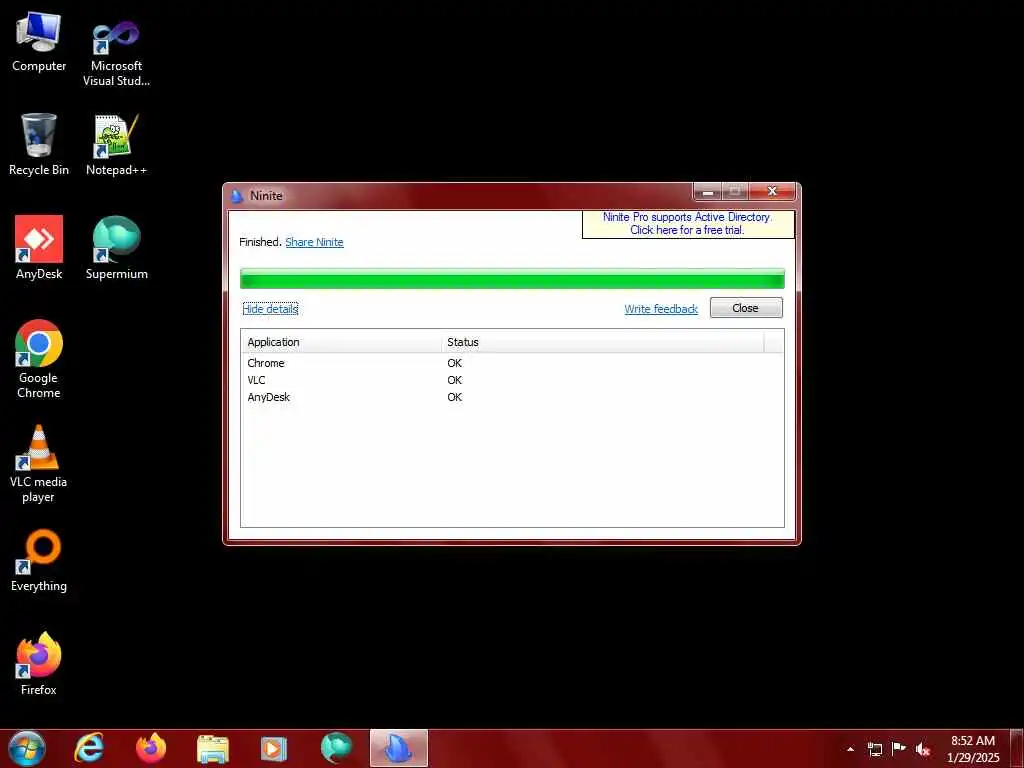Select the Firefox desktop shortcut

coord(39,664)
